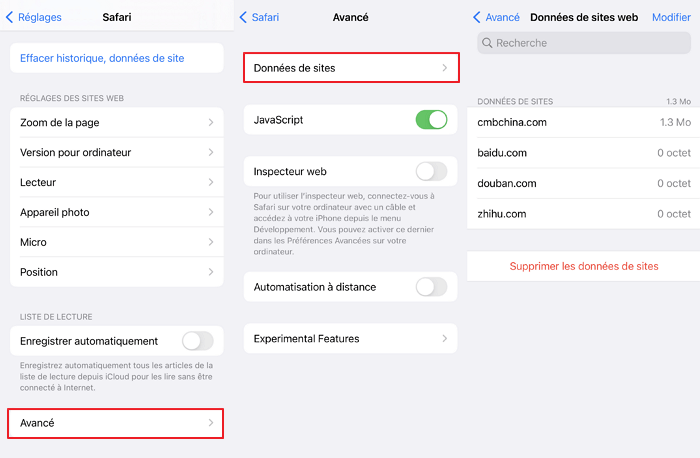Turn on Automatisation à distance switch
Image resolution: width=700 pixels, height=458 pixels.
(431, 287)
